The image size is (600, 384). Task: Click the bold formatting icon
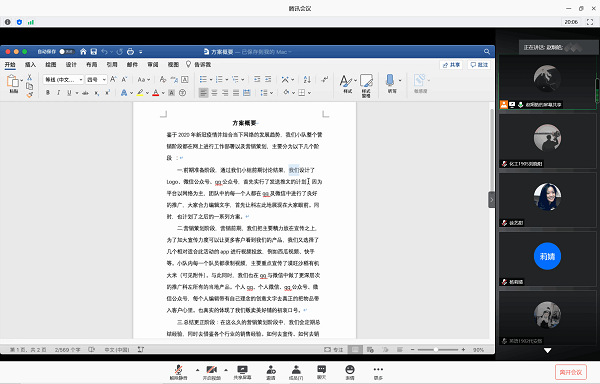point(48,93)
